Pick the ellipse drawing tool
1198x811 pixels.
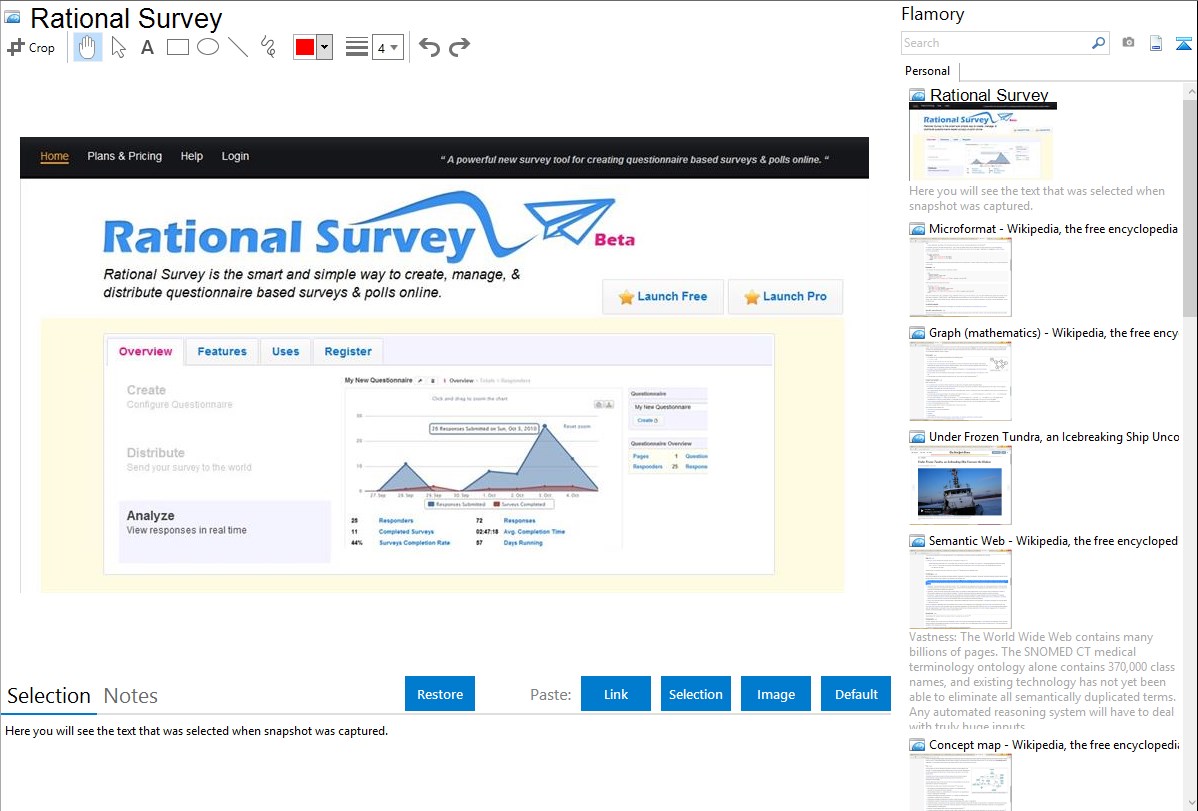pos(208,47)
